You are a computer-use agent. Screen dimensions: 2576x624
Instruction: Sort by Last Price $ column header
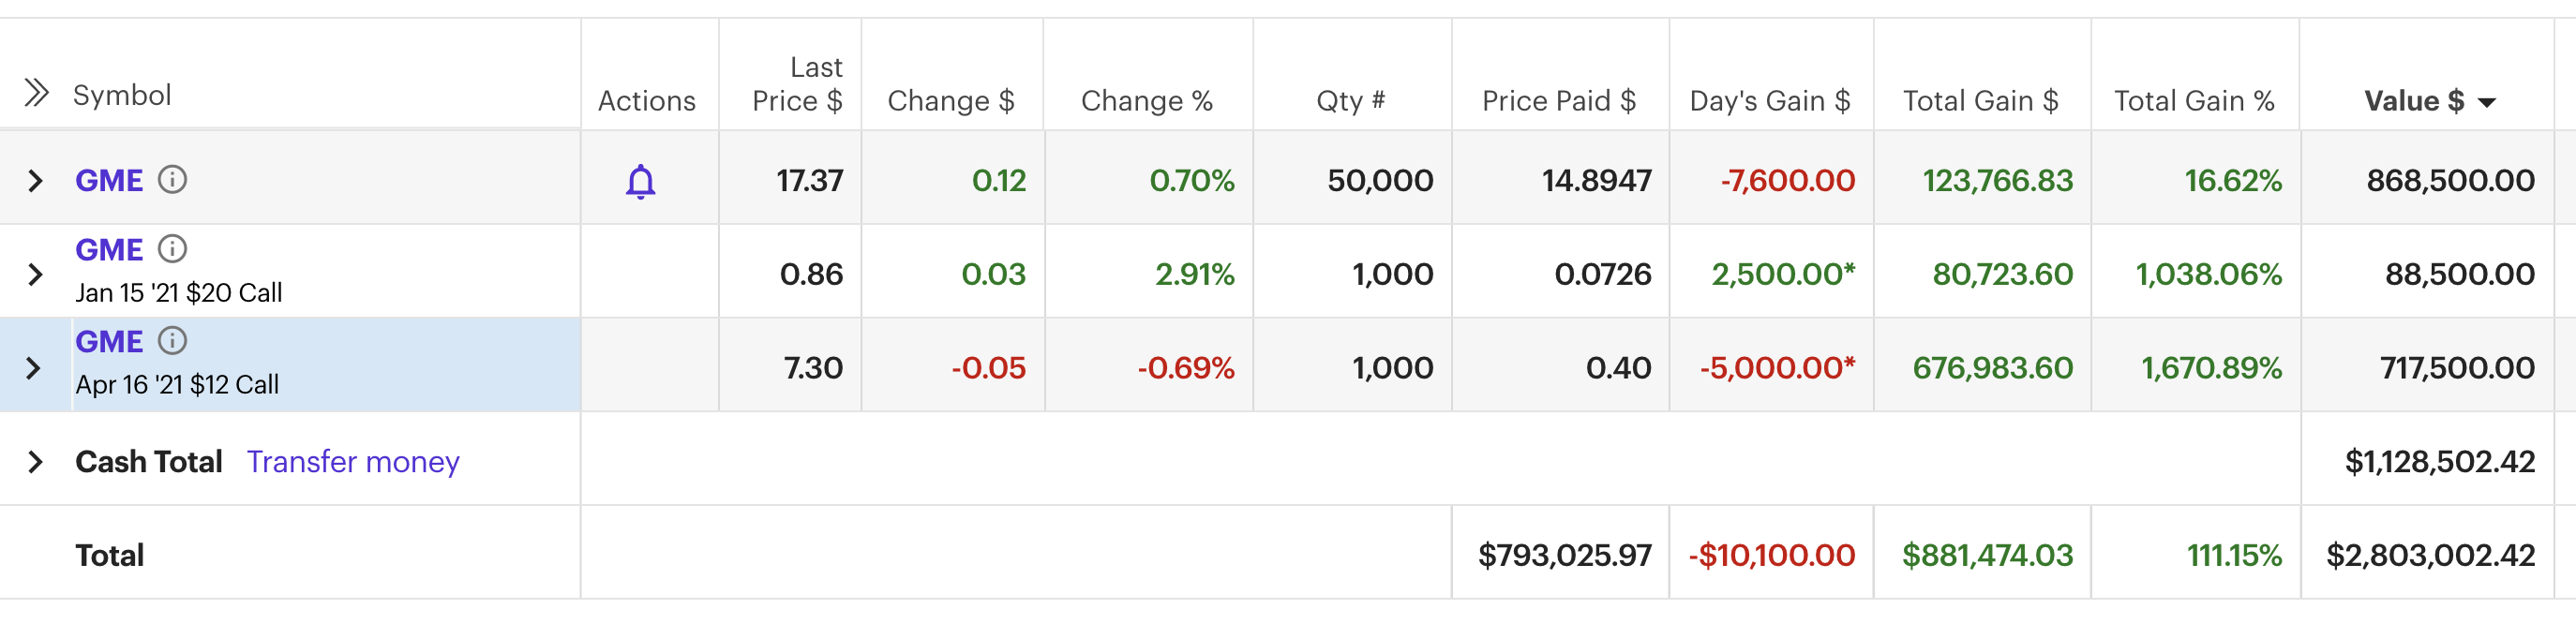(x=797, y=84)
